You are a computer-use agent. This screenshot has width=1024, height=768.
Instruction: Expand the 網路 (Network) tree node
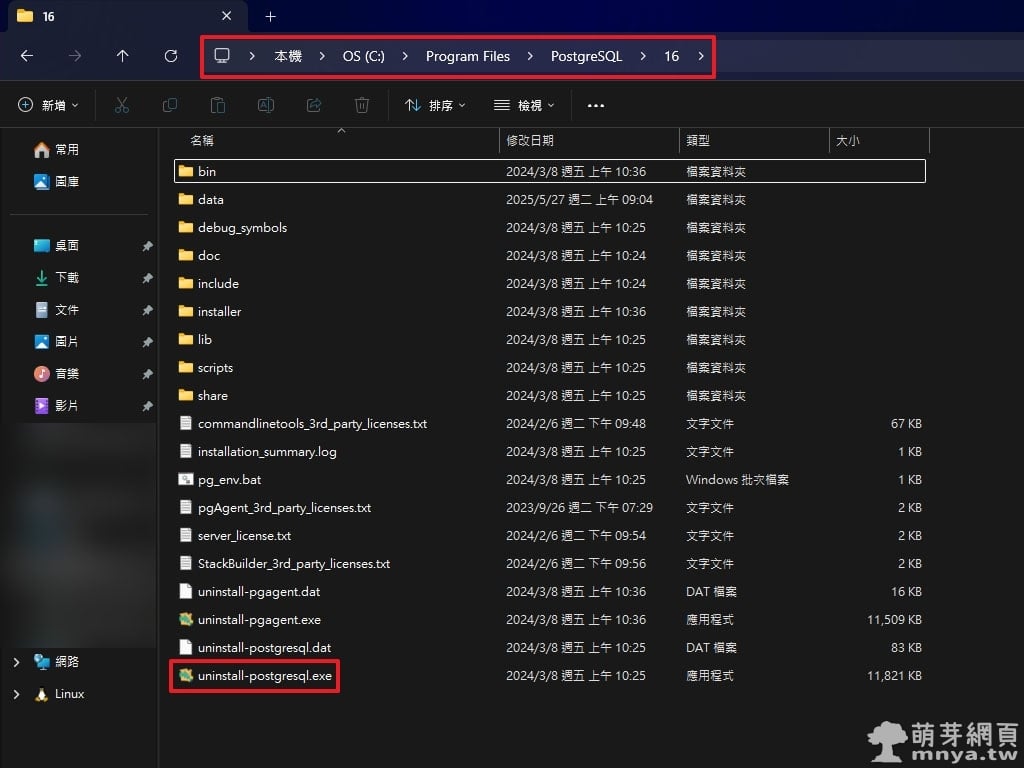(x=17, y=662)
